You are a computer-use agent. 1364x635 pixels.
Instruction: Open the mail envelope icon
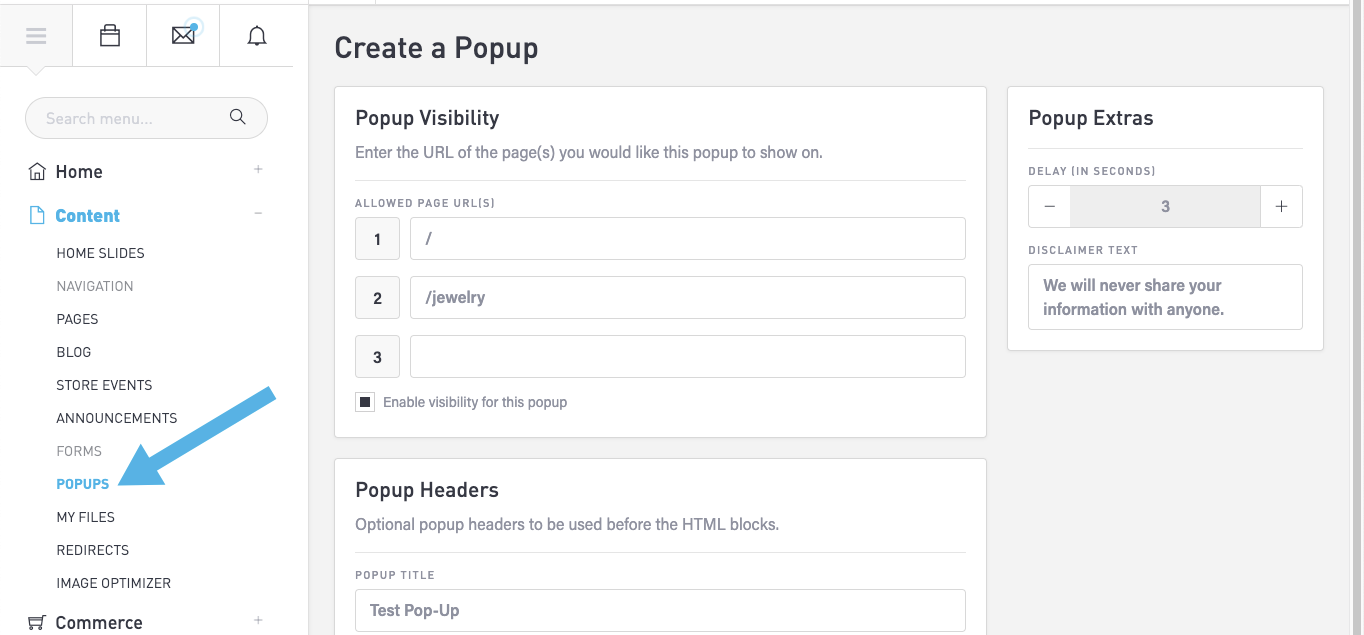183,36
